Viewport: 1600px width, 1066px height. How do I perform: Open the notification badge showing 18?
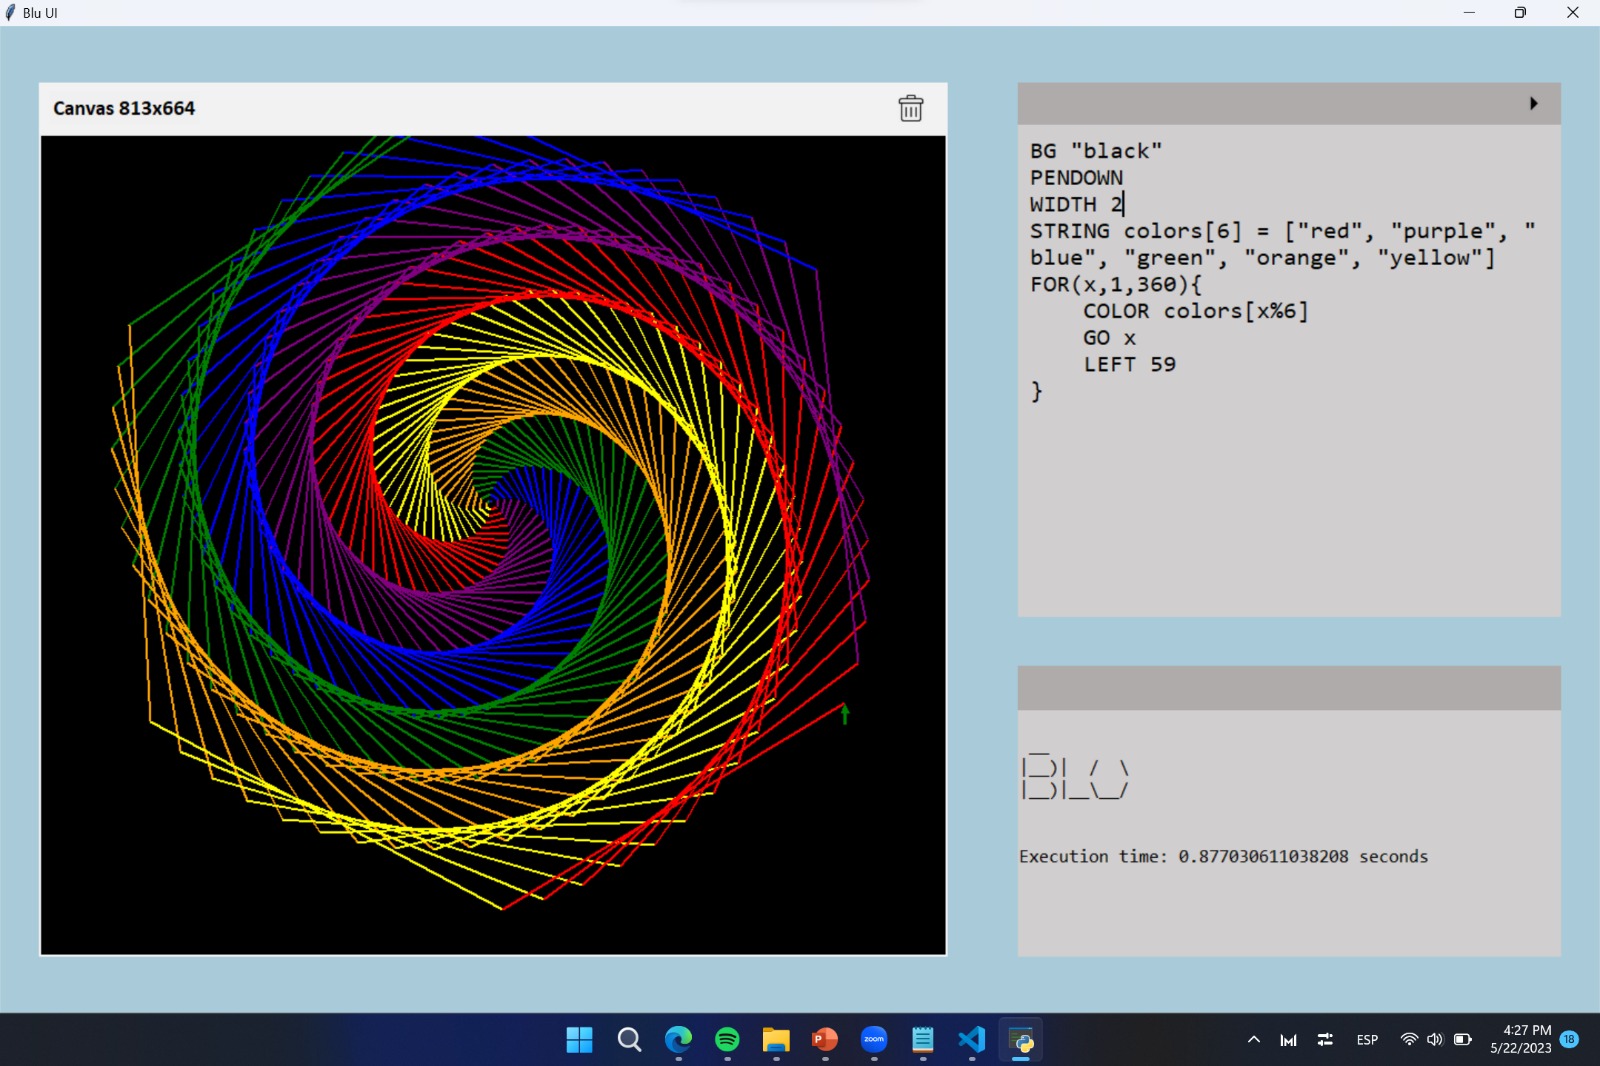coord(1569,1039)
